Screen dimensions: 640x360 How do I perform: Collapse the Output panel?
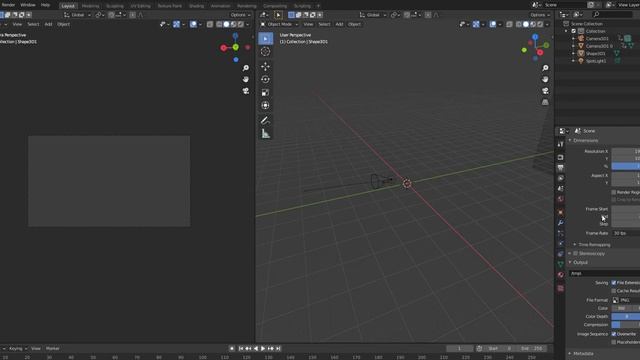pyautogui.click(x=578, y=262)
